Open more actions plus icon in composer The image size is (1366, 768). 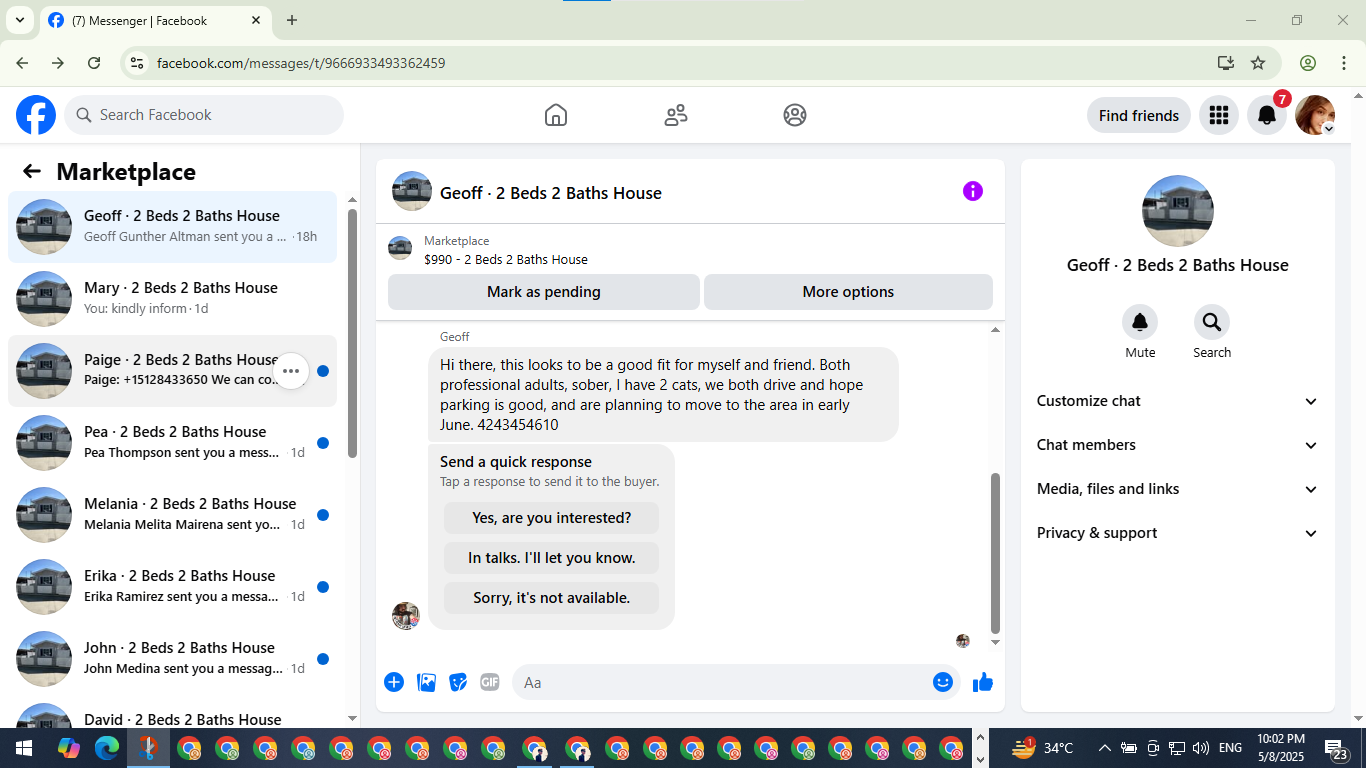point(394,682)
